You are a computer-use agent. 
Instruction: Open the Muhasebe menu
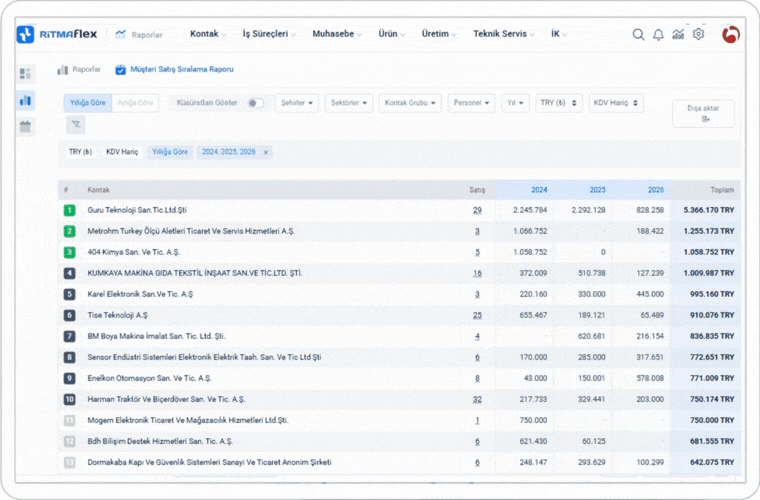(x=338, y=34)
